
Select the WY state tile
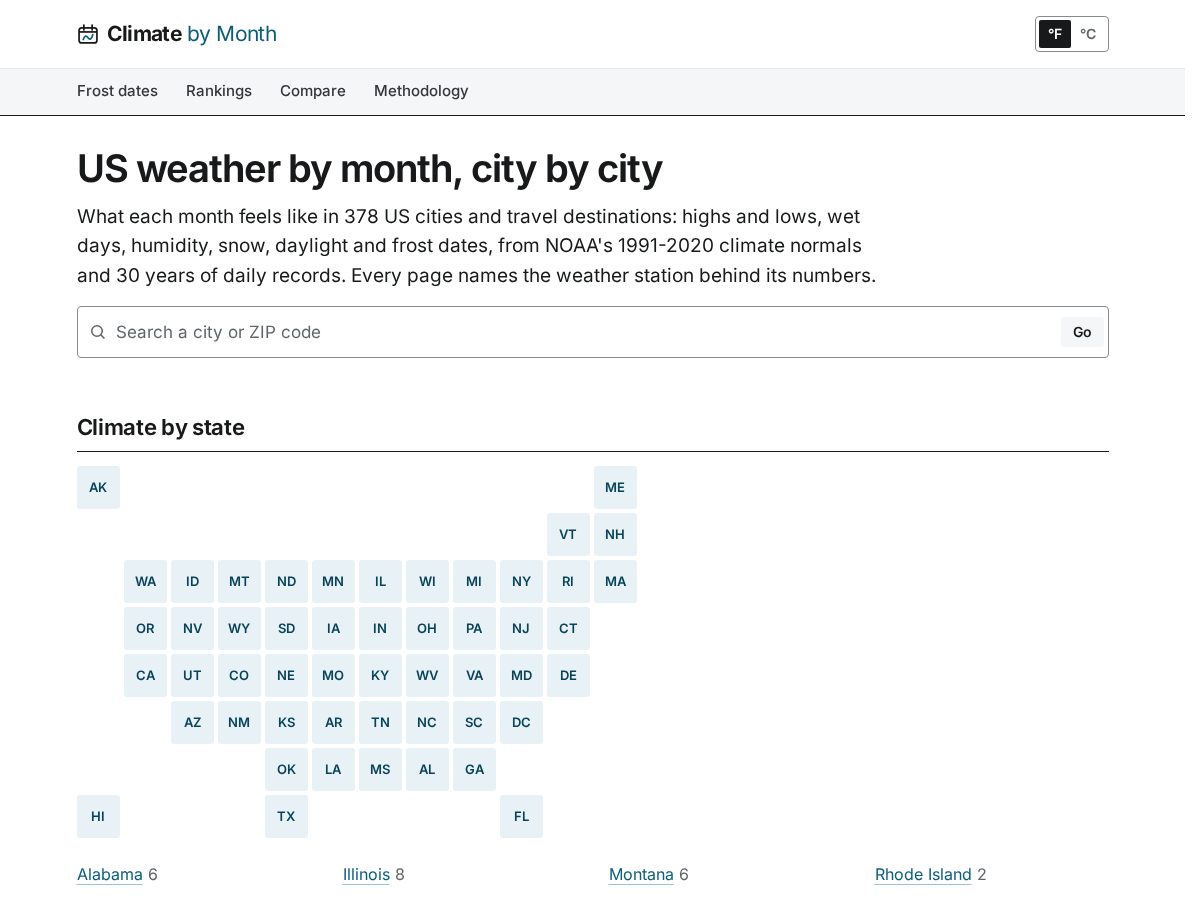pos(239,629)
